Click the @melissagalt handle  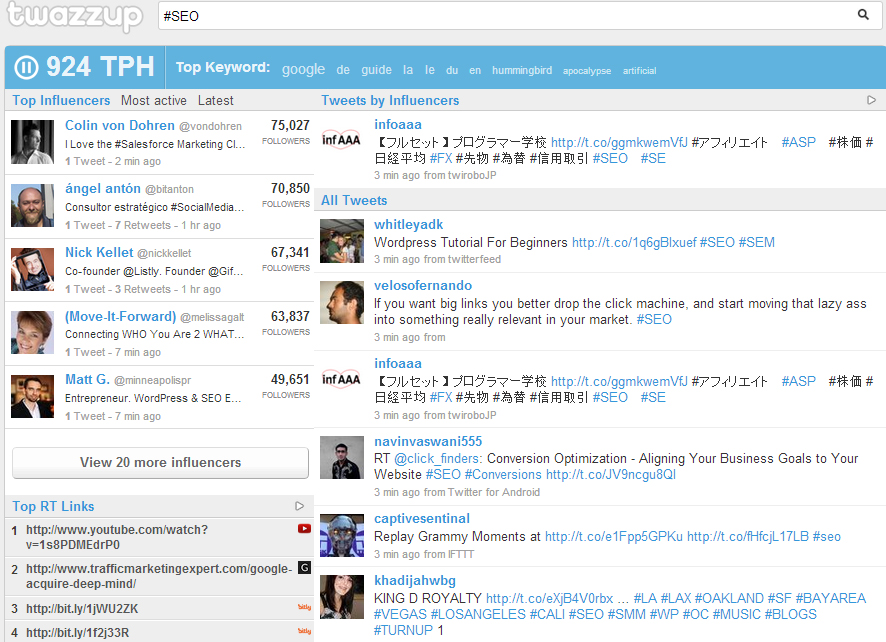[x=212, y=317]
